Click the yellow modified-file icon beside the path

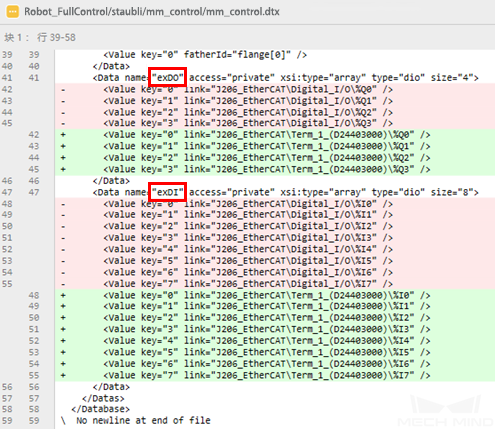pyautogui.click(x=12, y=12)
